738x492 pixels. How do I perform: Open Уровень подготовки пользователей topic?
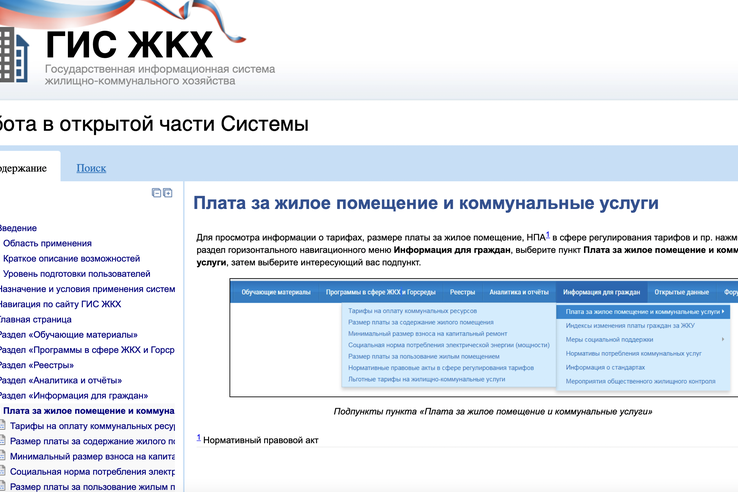77,274
